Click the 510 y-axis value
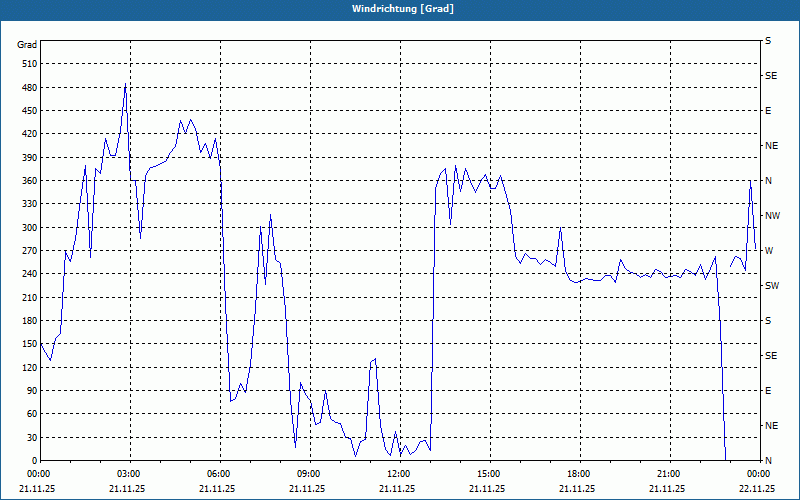This screenshot has height=500, width=800. 30,64
